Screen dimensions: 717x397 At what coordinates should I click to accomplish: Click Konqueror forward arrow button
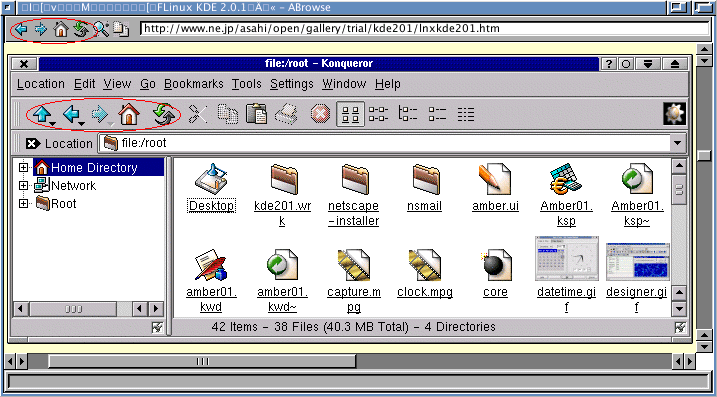(100, 114)
